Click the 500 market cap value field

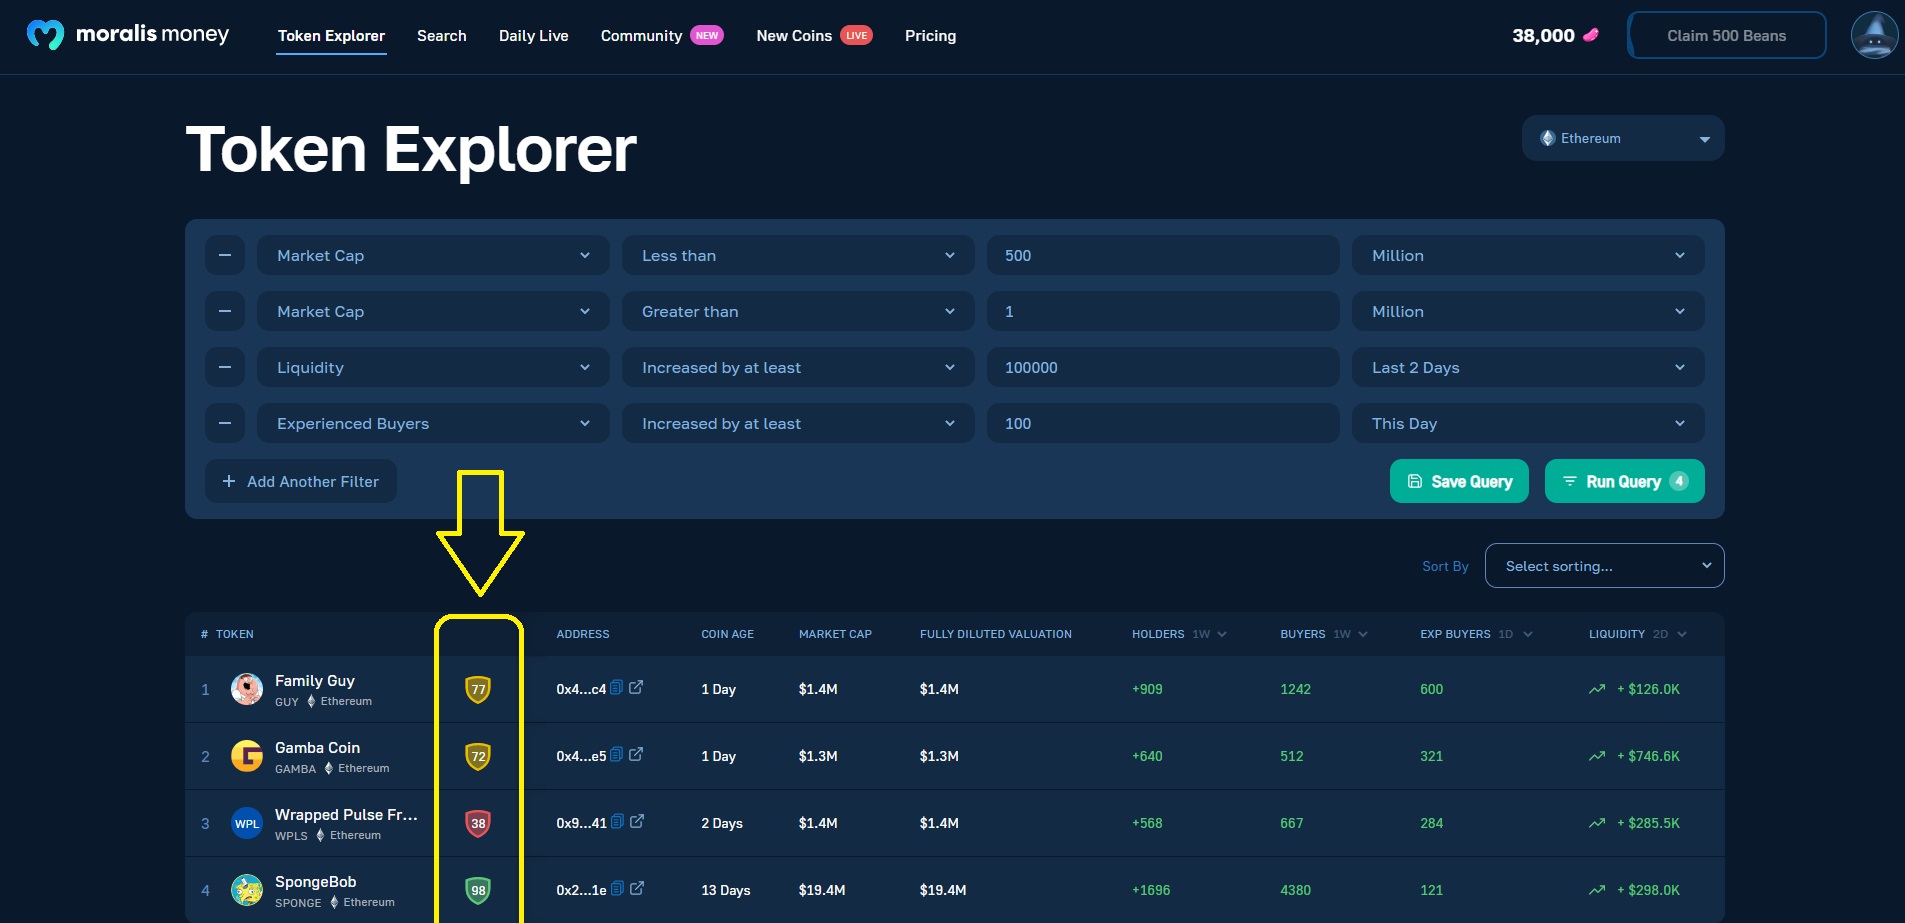tap(1163, 255)
